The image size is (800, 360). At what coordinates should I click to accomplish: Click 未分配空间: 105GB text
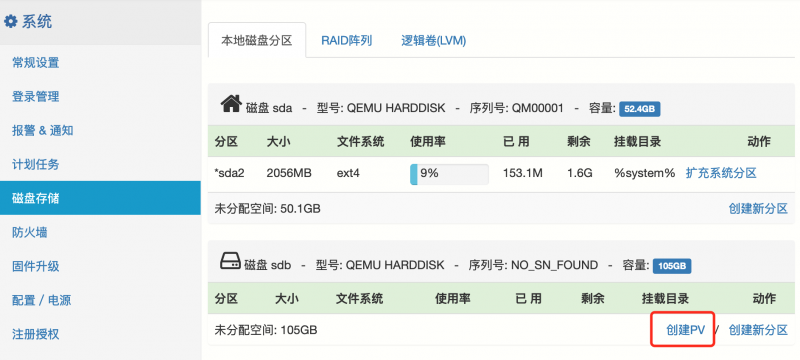coord(266,330)
